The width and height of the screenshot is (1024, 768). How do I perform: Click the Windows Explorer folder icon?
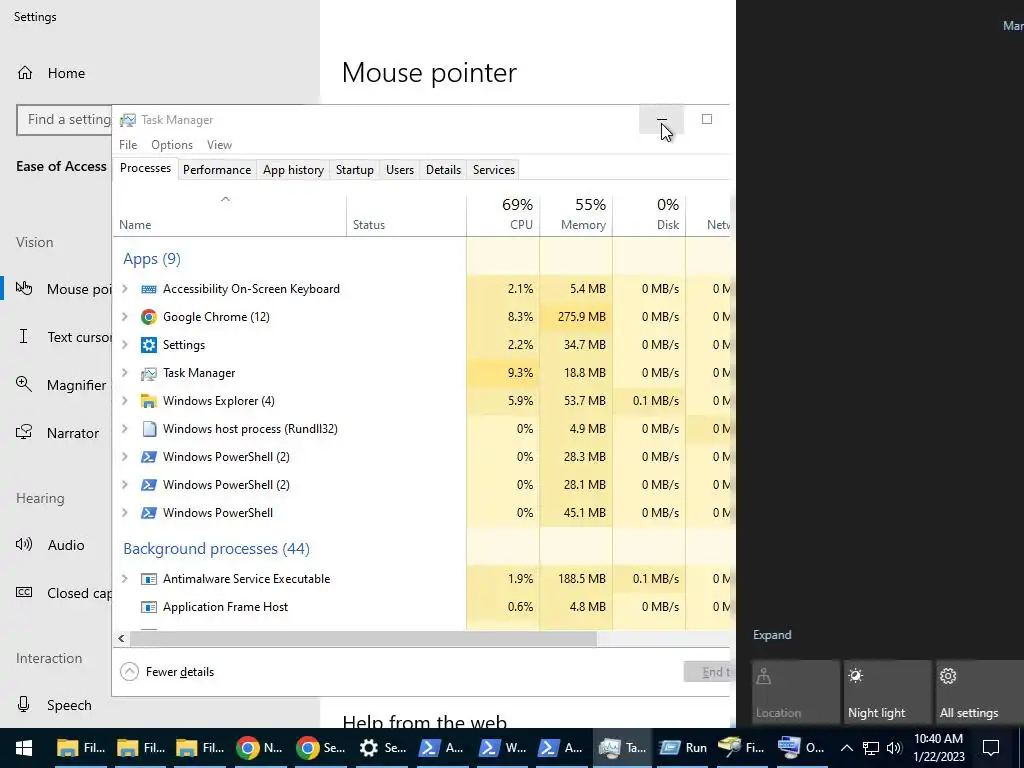click(149, 401)
